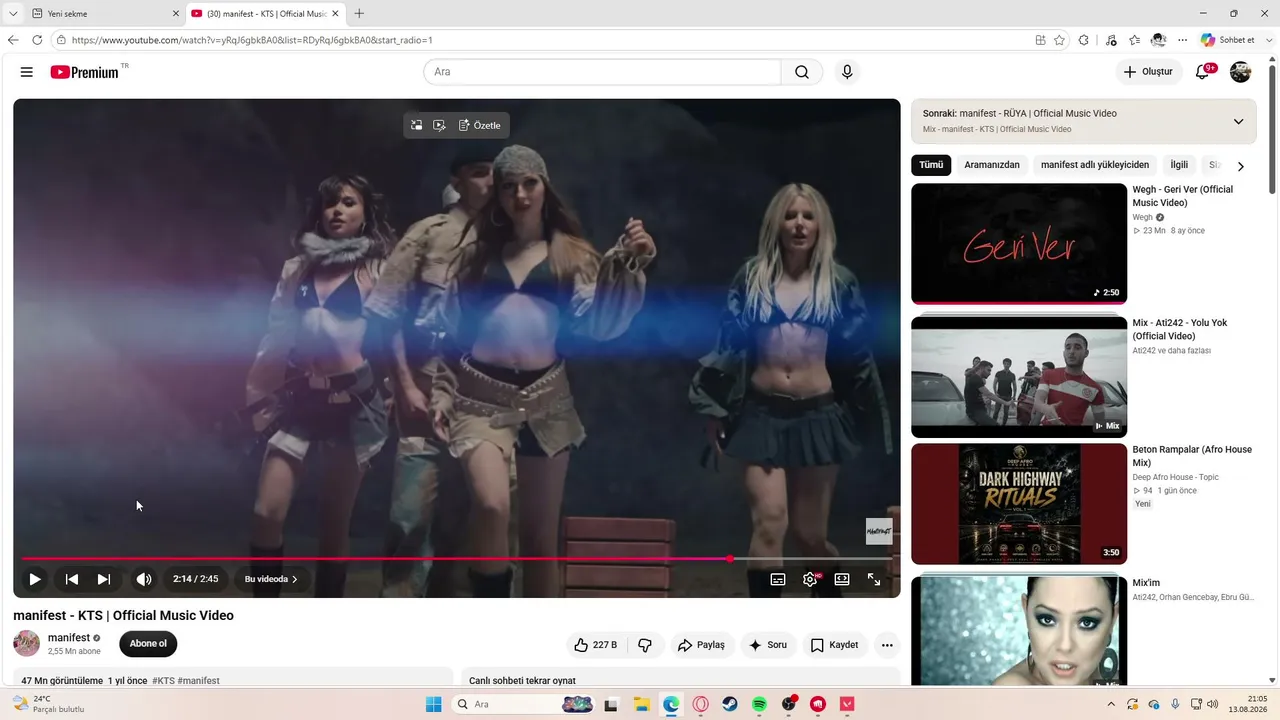The height and width of the screenshot is (720, 1280).
Task: Click the search magnifier button
Action: [x=802, y=72]
